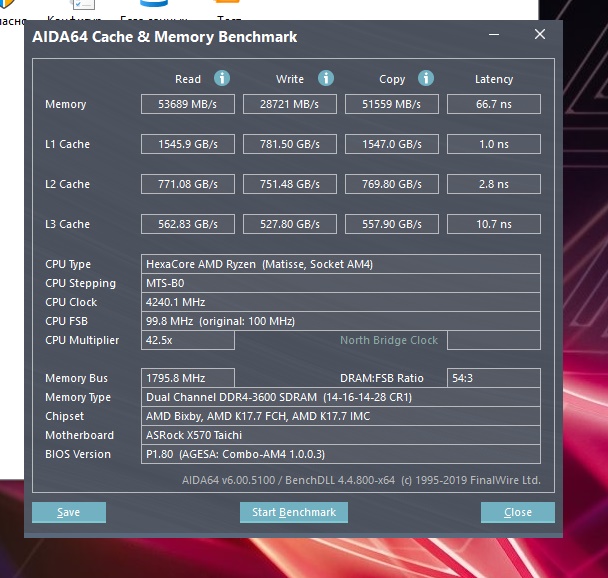The image size is (608, 578).
Task: Click the North Bridge Clock label
Action: click(x=389, y=340)
